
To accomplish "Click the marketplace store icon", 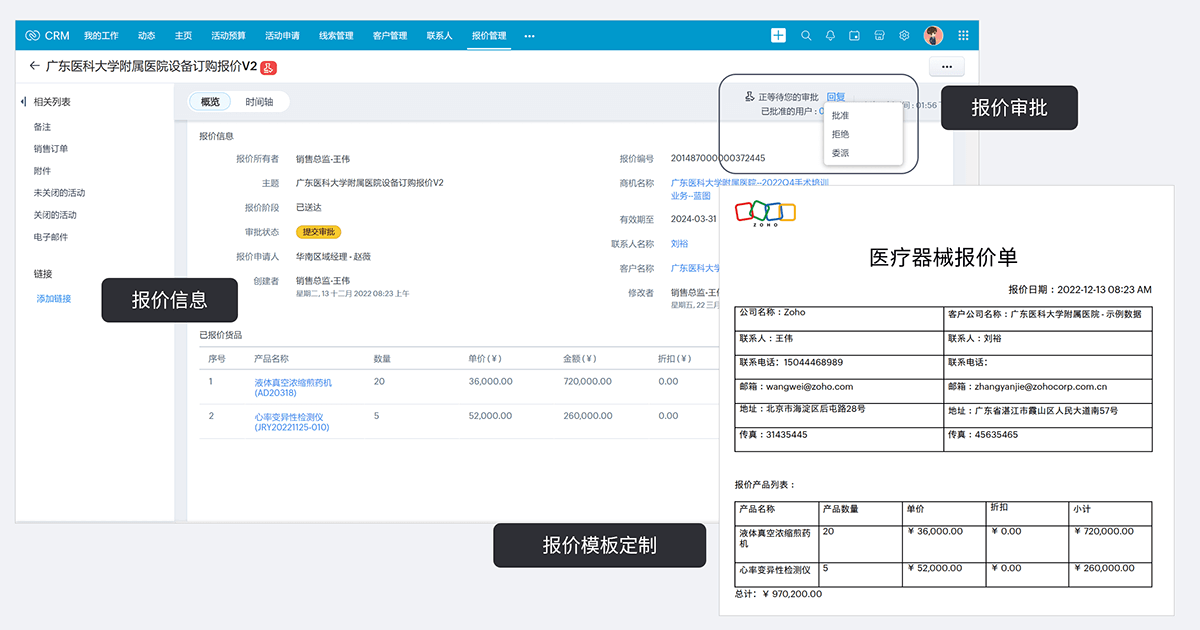I will click(879, 35).
